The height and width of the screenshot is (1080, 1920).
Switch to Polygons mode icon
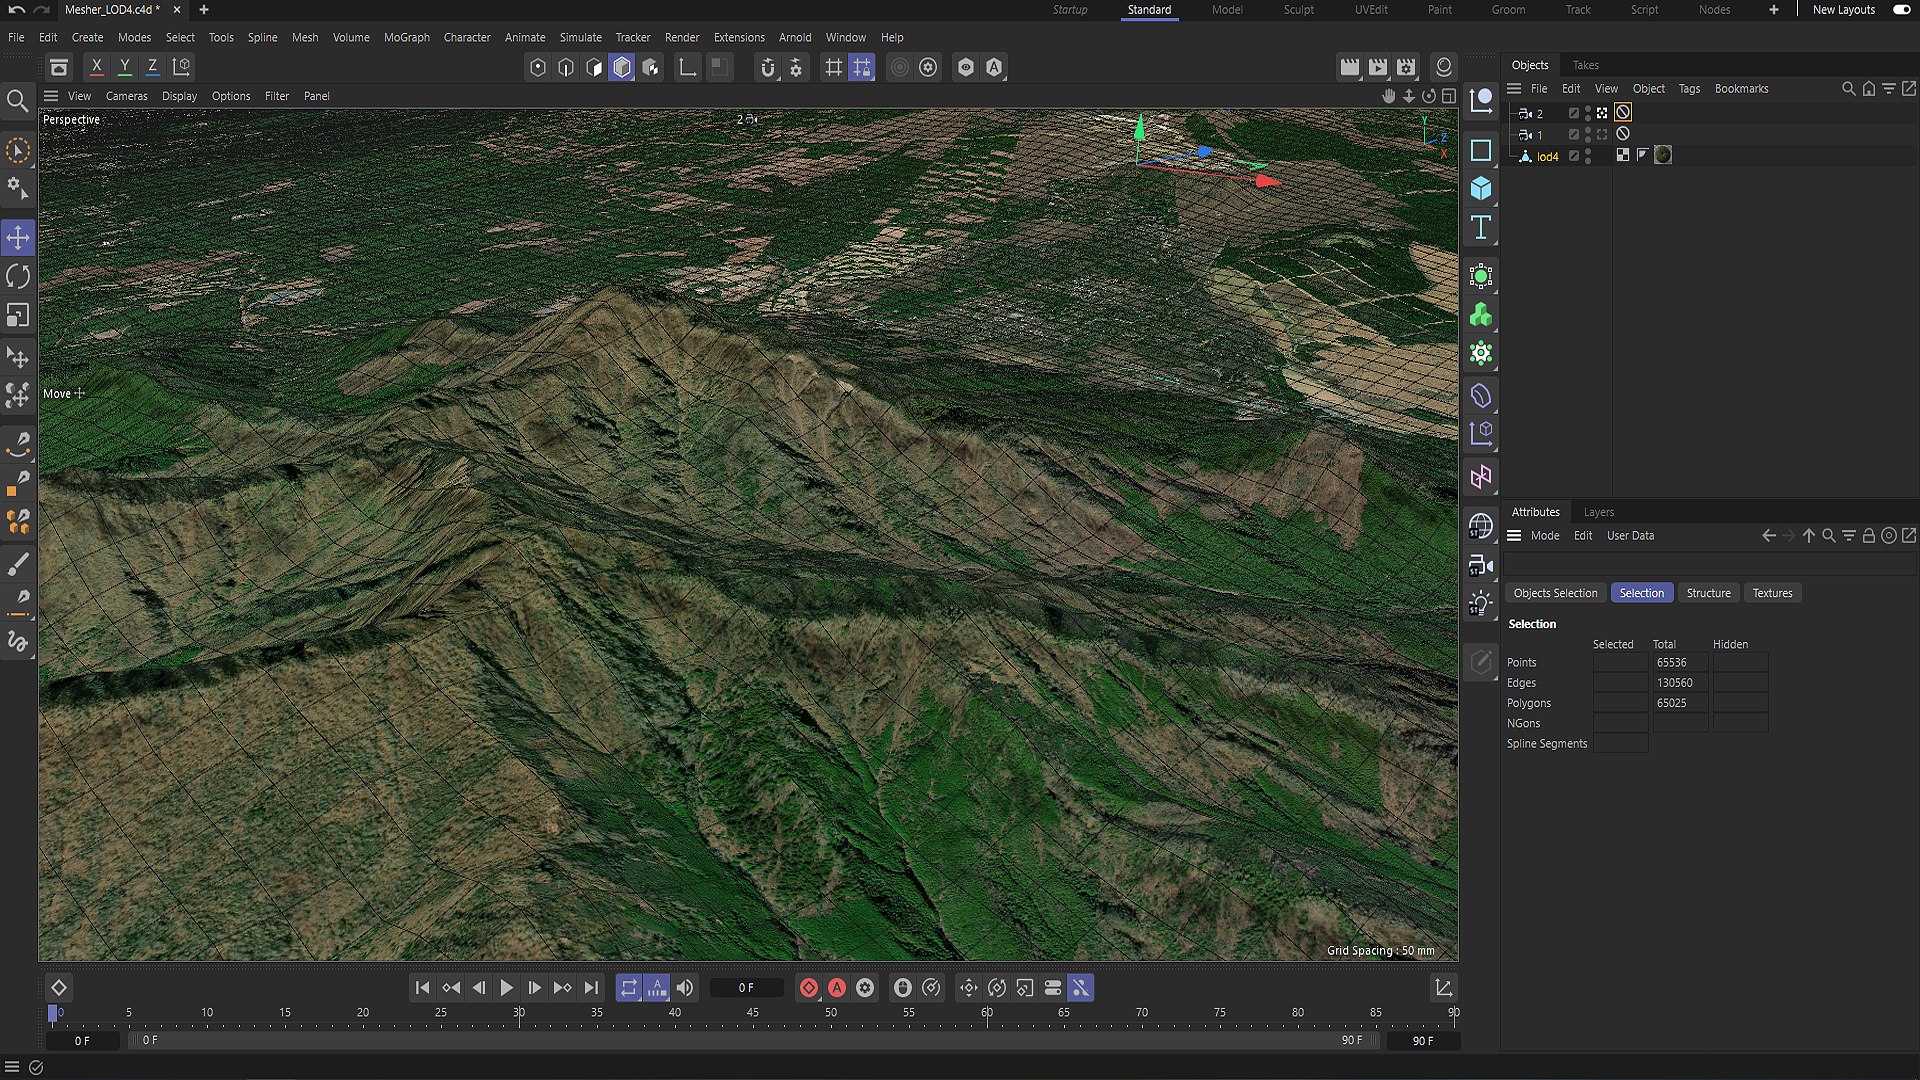pos(622,67)
